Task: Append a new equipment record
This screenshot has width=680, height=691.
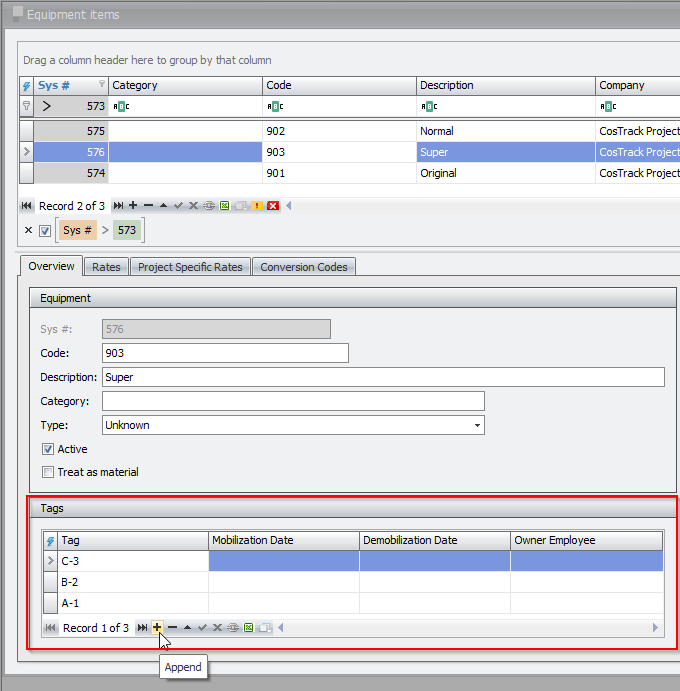Action: (133, 206)
